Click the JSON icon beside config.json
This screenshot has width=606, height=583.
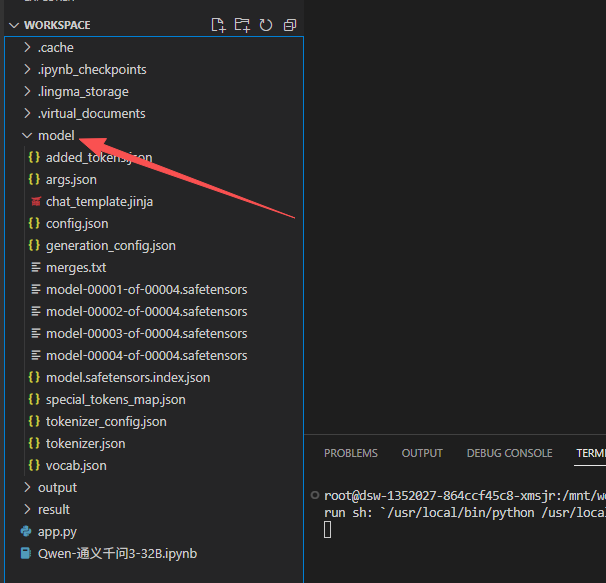(34, 223)
